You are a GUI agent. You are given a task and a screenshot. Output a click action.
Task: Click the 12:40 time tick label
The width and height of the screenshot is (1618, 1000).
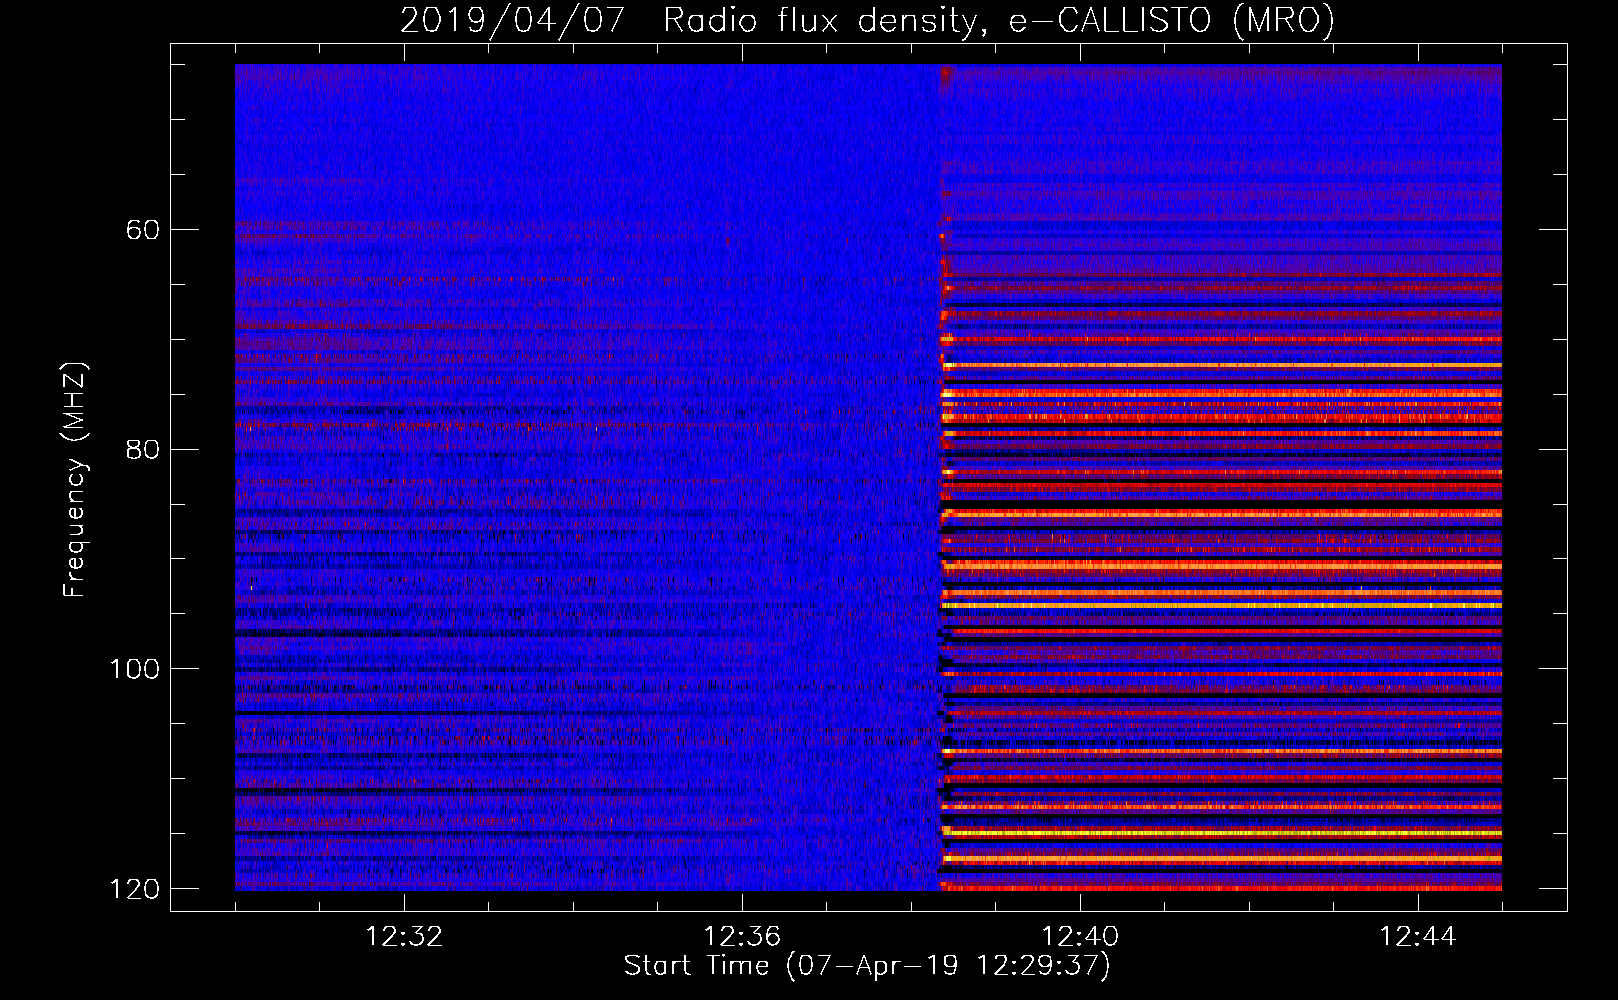pos(1080,937)
